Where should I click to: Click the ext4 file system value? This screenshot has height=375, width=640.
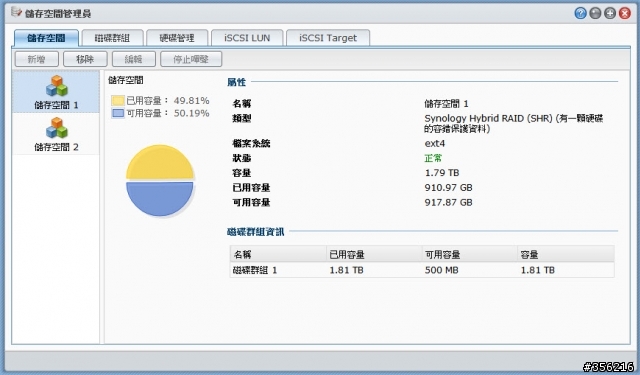[435, 143]
